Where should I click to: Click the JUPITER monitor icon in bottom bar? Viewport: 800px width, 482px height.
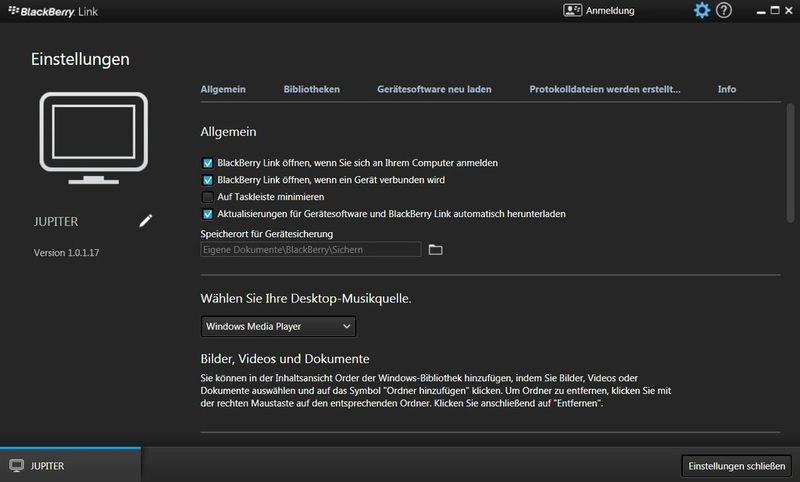(x=16, y=465)
